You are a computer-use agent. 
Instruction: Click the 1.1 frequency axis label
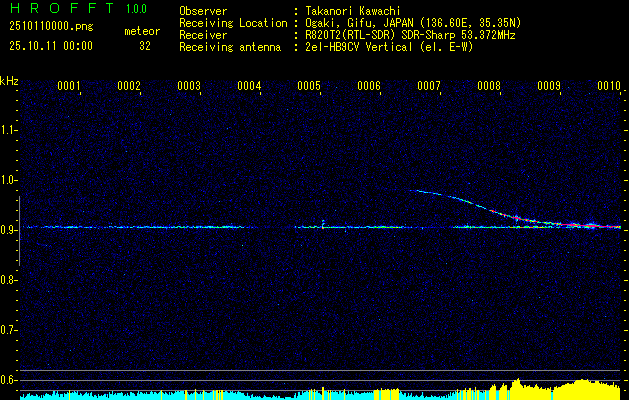(7, 130)
